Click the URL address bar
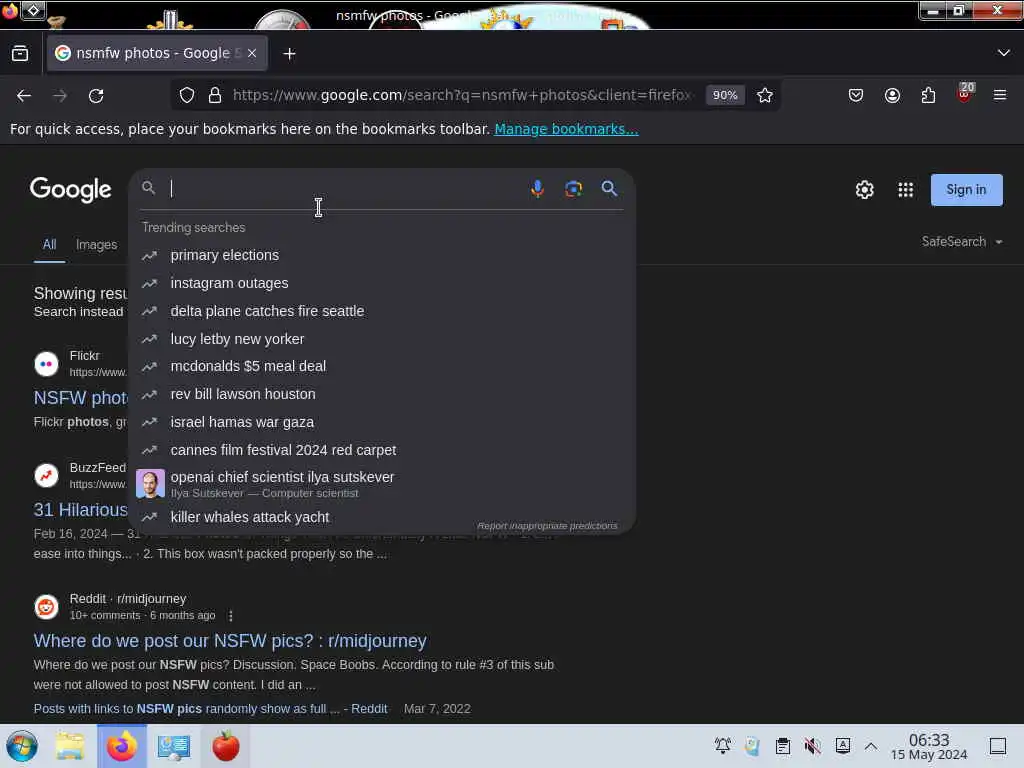This screenshot has height=768, width=1024. [x=462, y=95]
